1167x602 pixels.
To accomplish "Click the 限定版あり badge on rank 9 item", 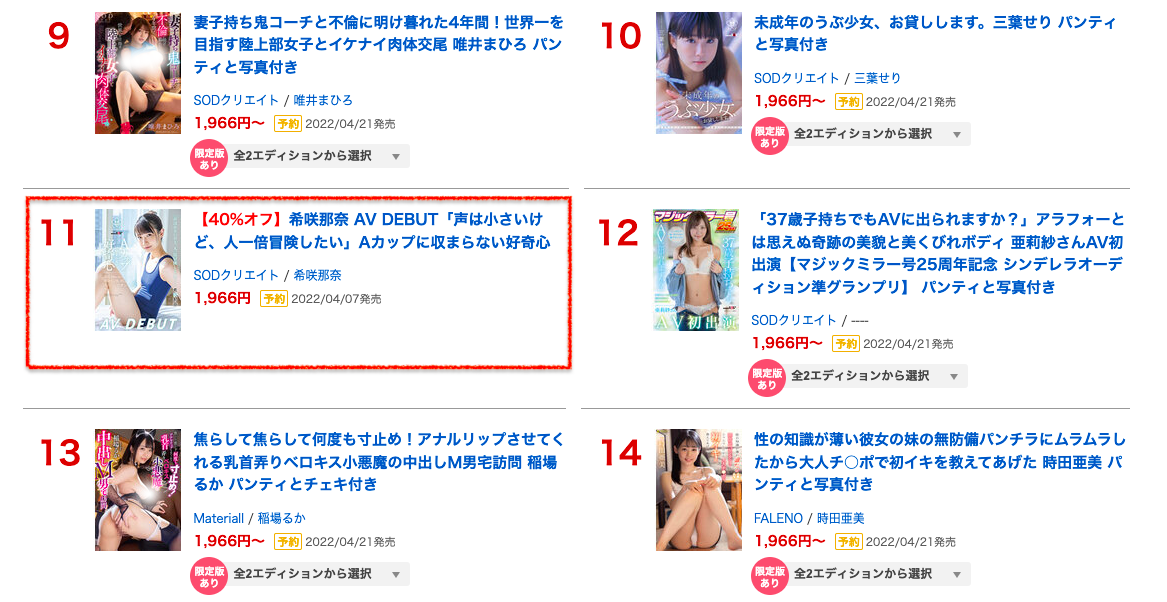I will pyautogui.click(x=209, y=158).
